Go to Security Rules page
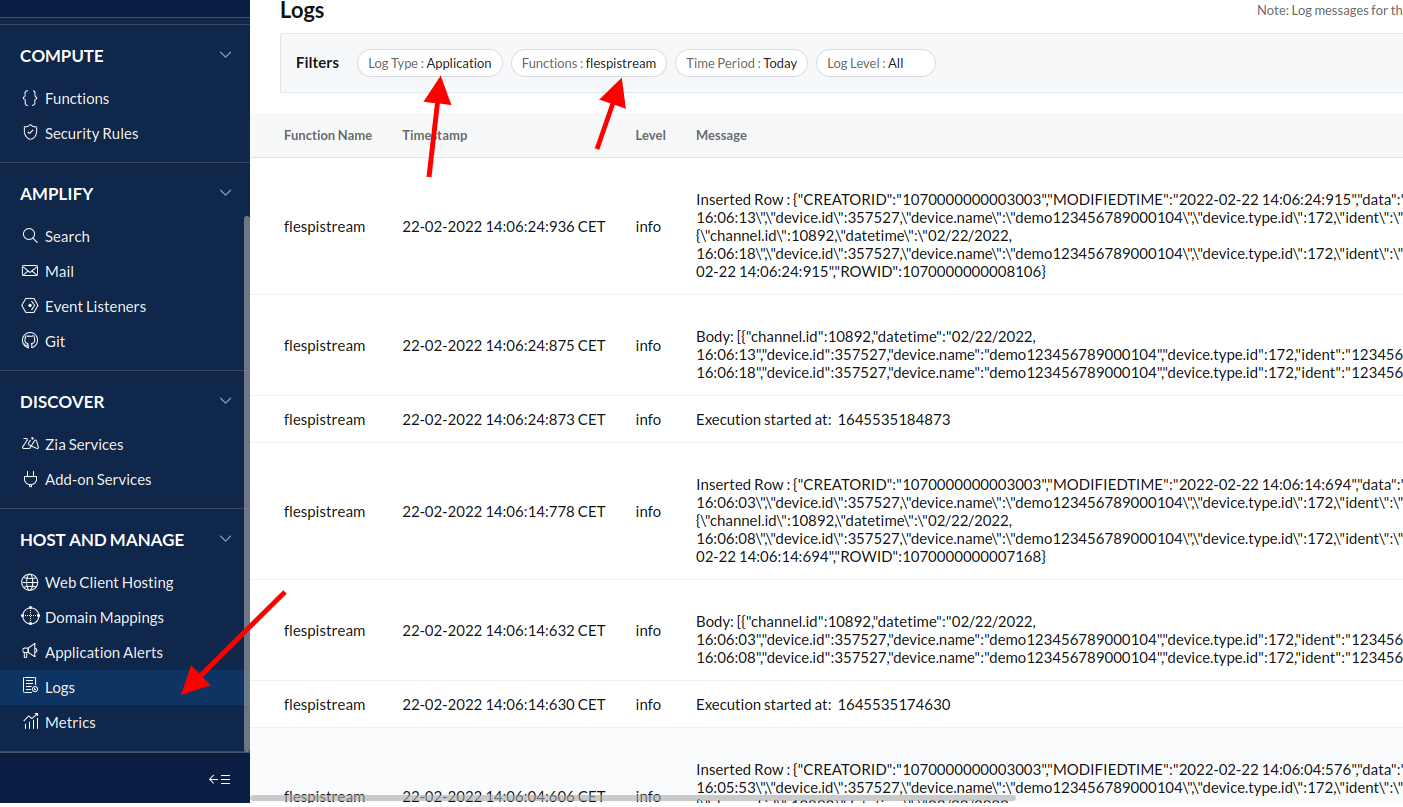Viewport: 1403px width, 807px height. click(x=91, y=133)
